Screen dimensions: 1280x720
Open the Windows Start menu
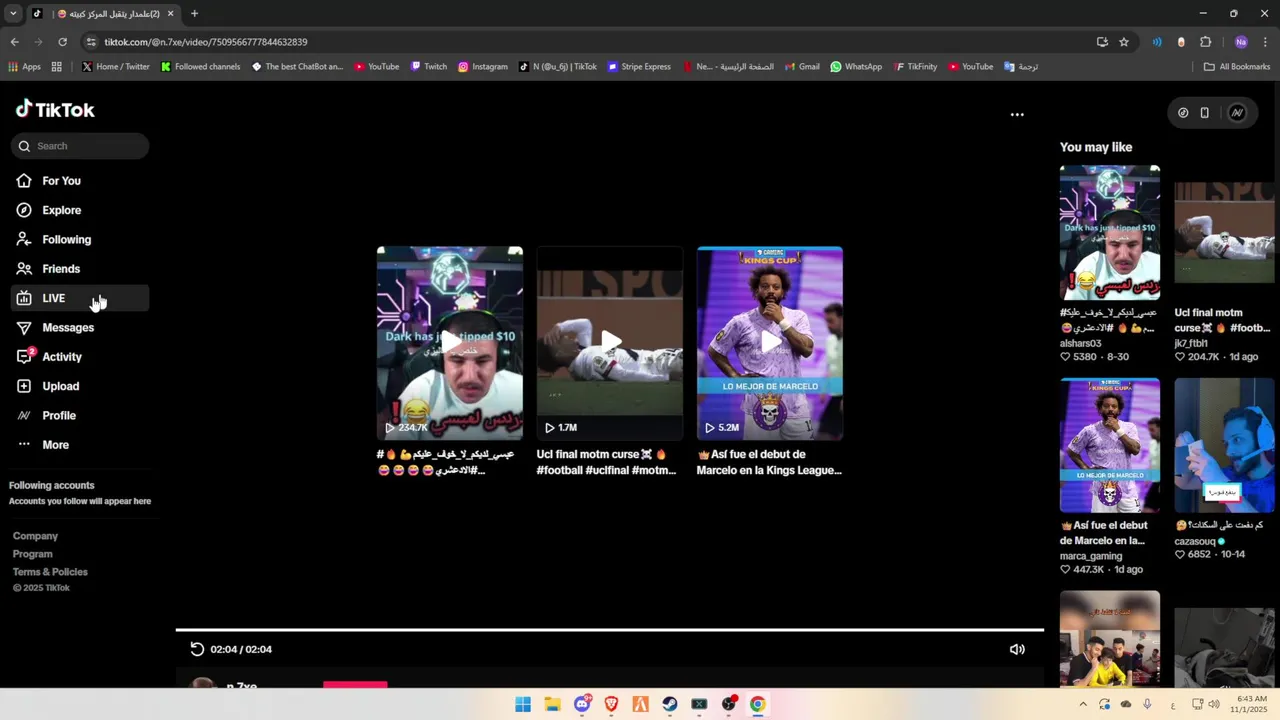click(523, 704)
